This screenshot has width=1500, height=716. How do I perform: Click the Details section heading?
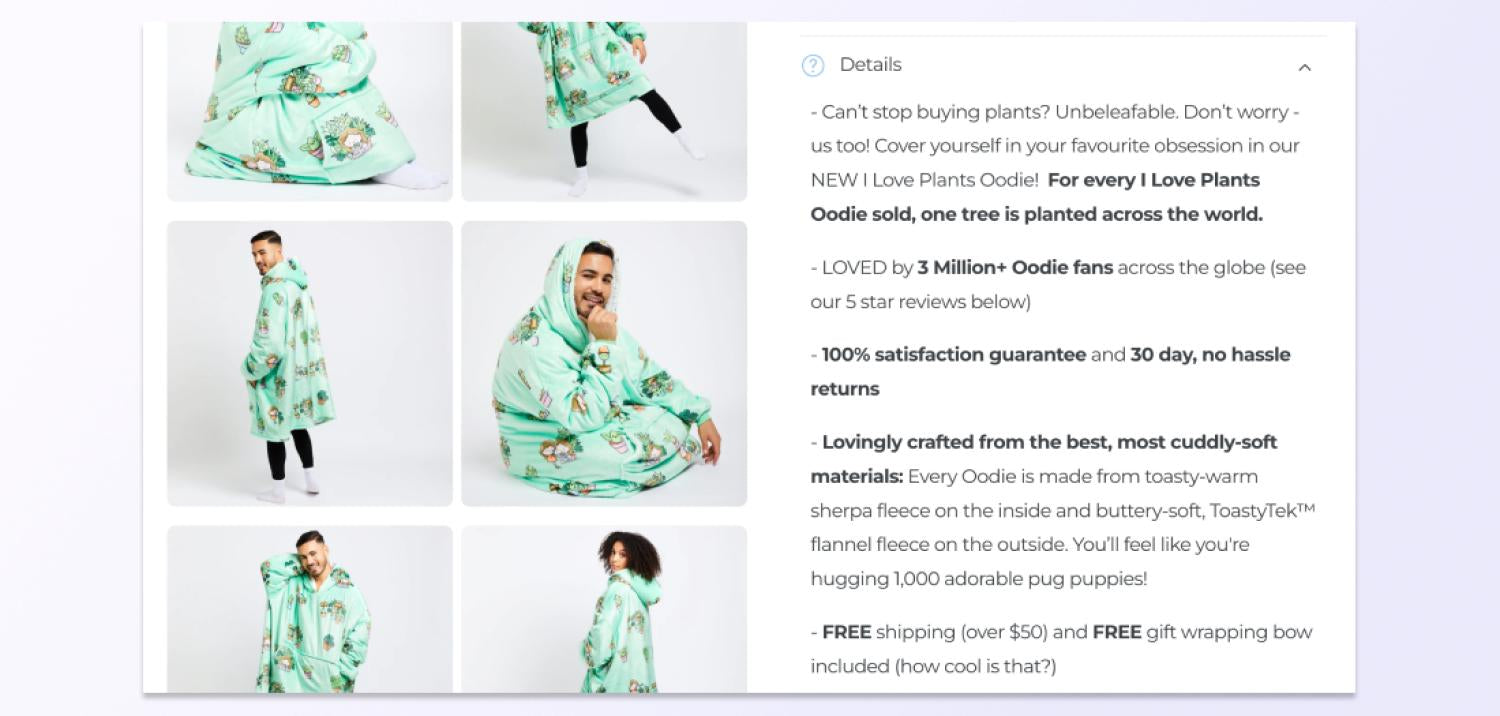(870, 65)
